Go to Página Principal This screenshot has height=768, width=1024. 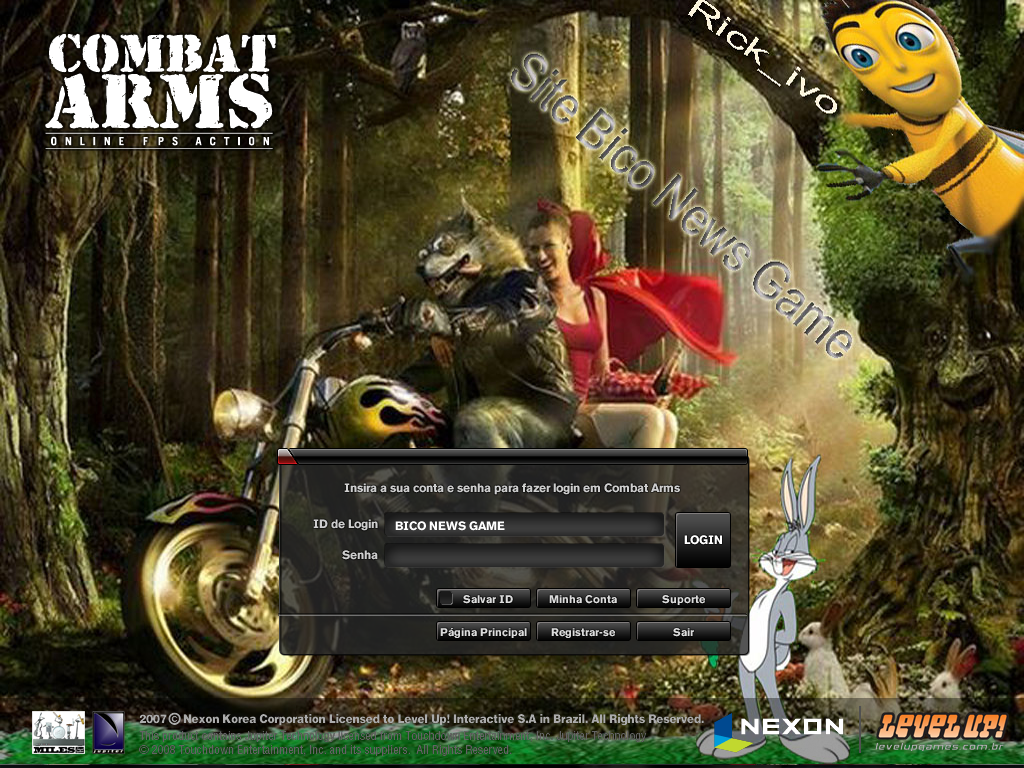(x=483, y=631)
